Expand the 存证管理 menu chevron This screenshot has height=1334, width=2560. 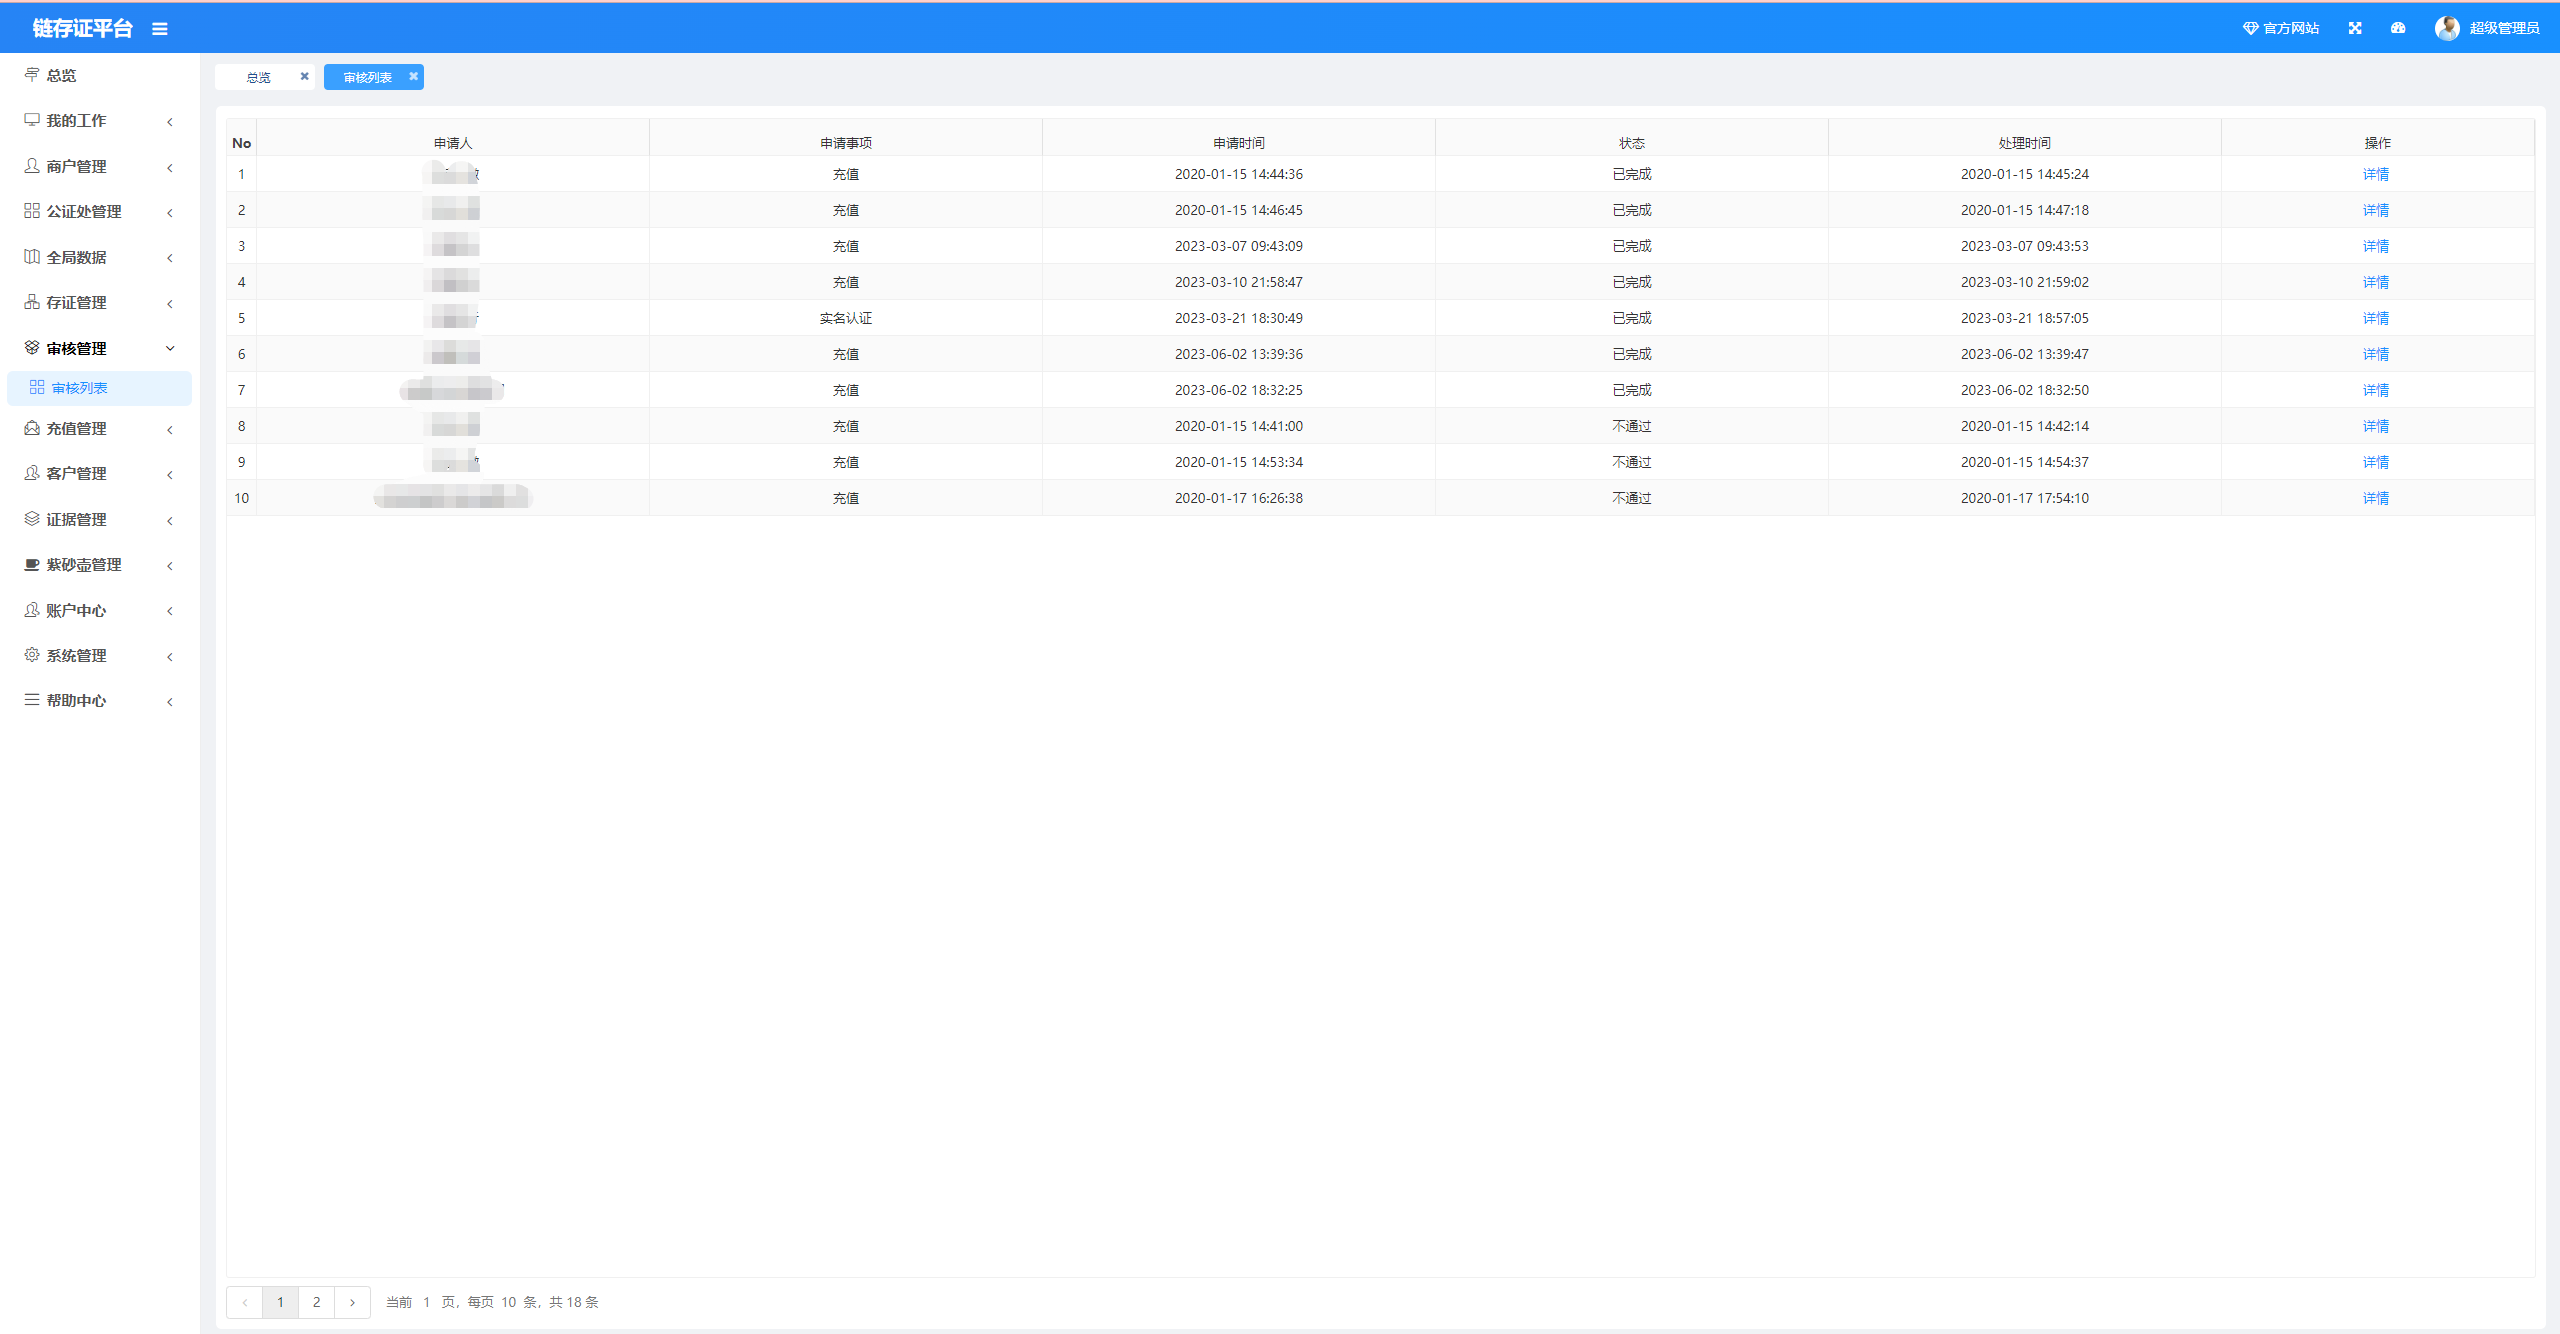point(170,304)
